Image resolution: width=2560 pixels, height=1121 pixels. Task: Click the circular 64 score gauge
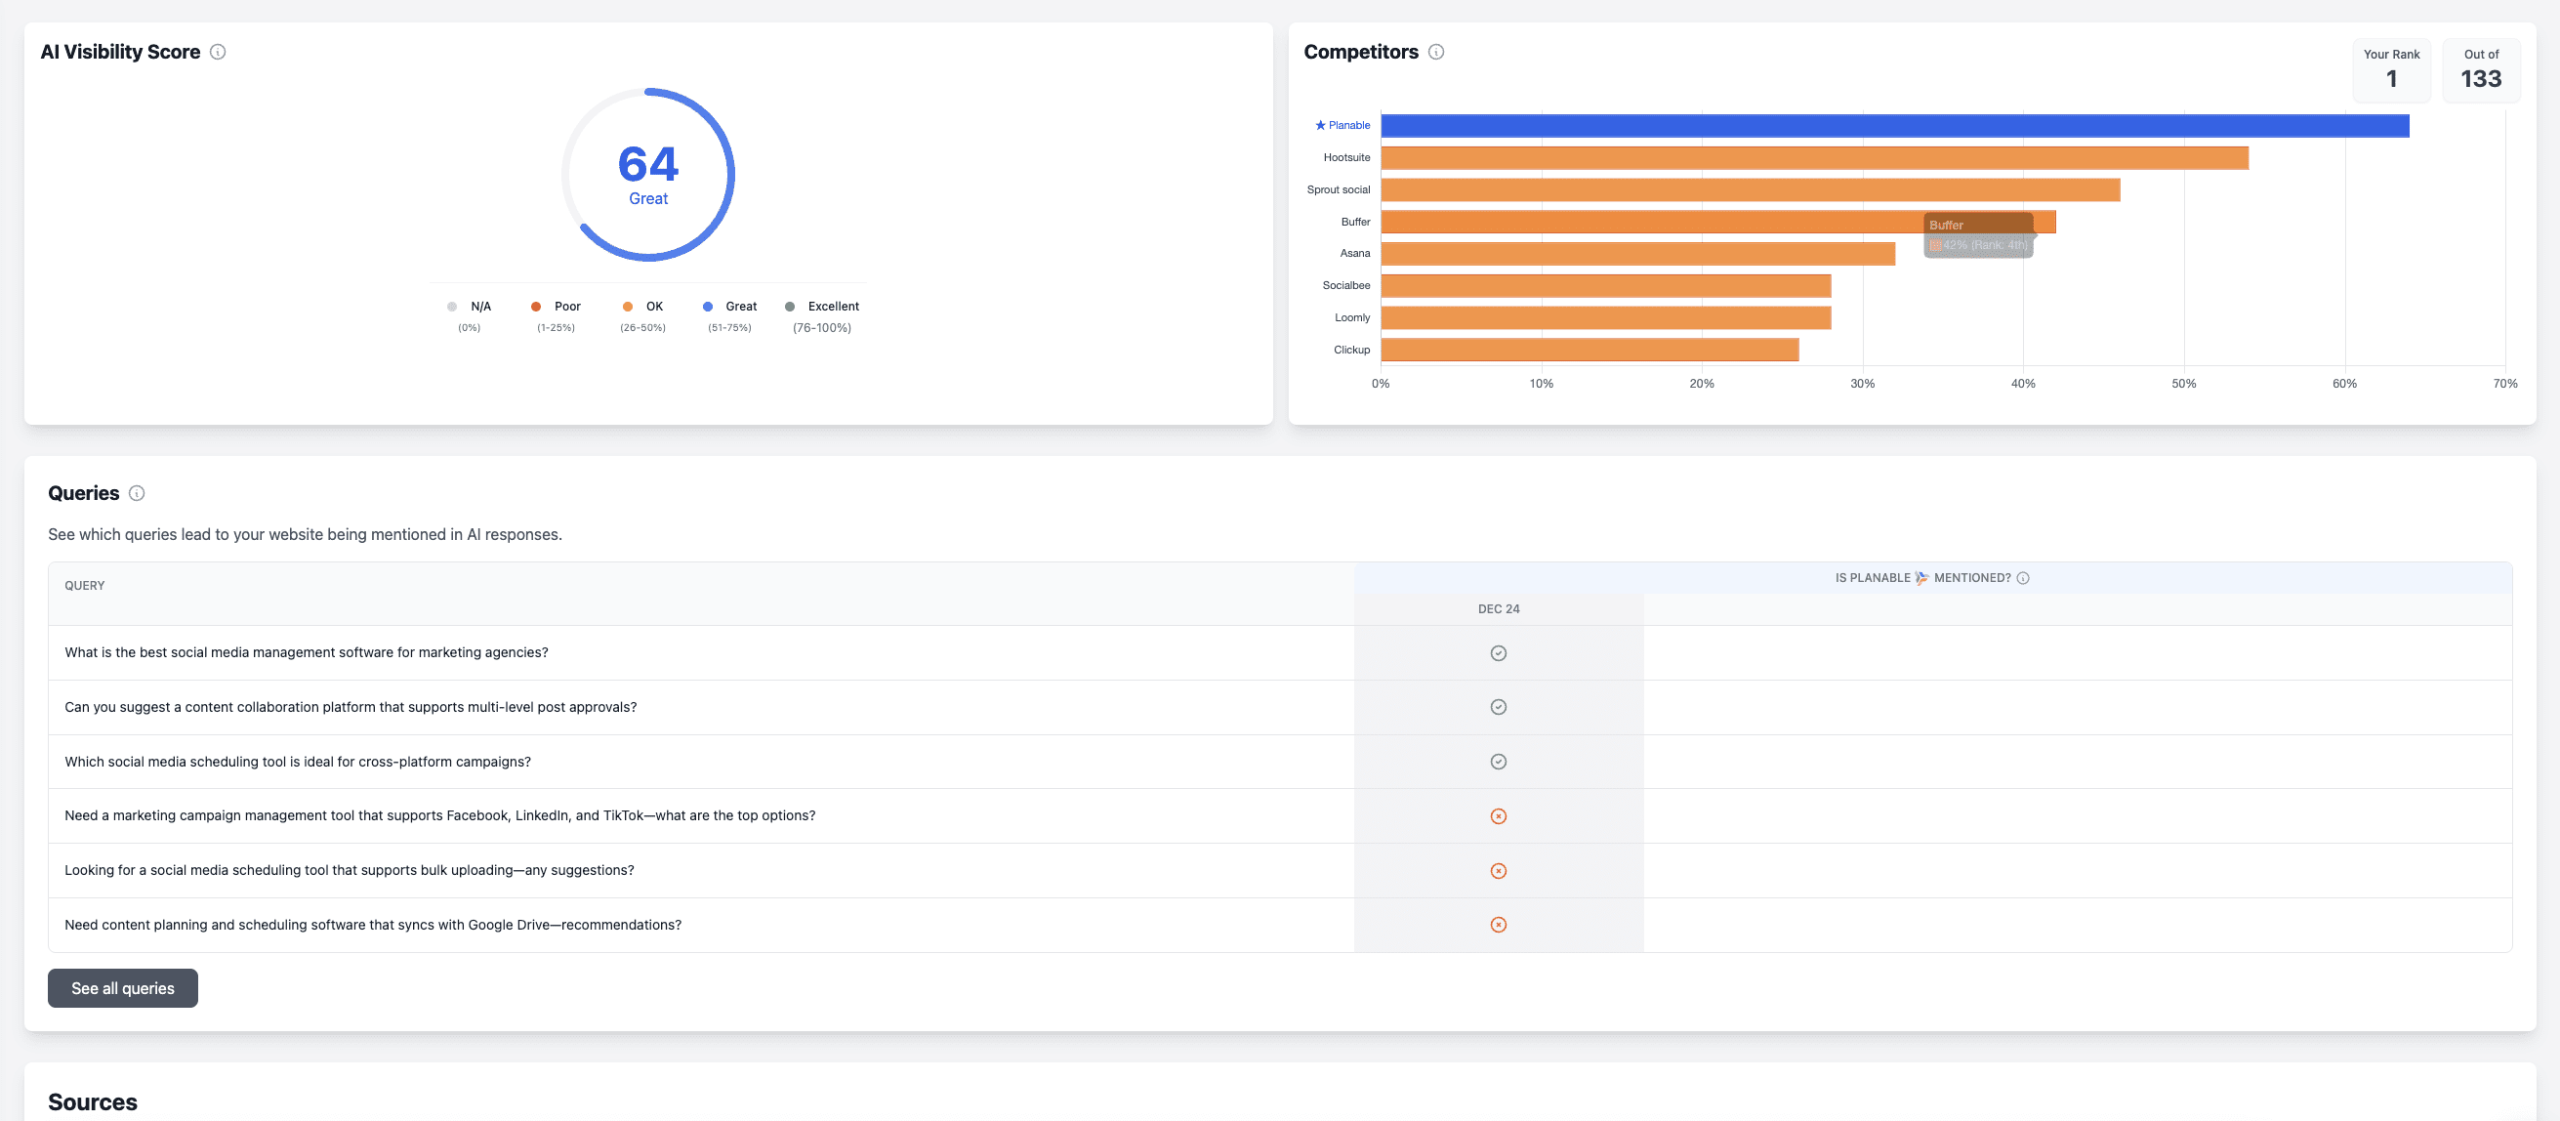(648, 175)
